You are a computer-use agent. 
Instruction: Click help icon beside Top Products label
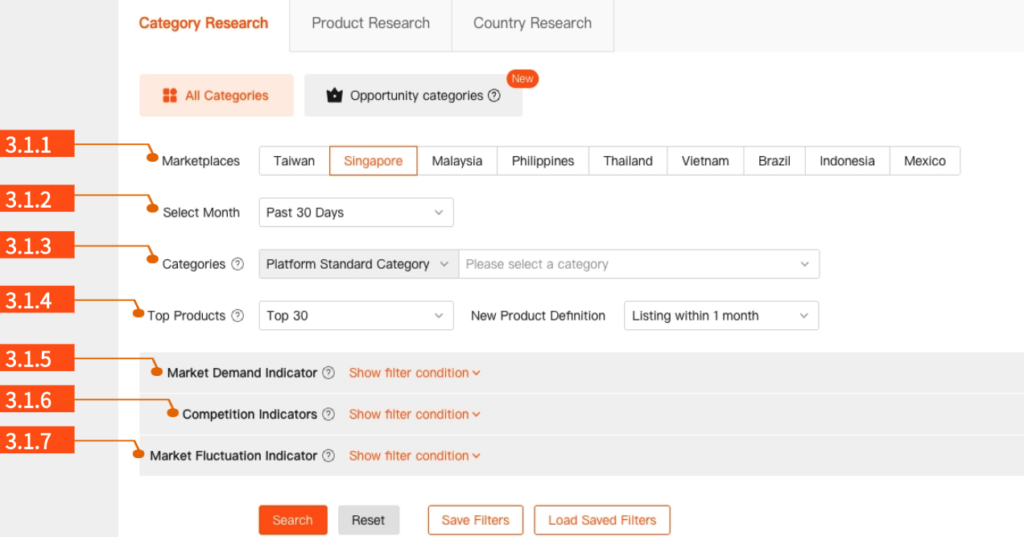click(x=237, y=316)
